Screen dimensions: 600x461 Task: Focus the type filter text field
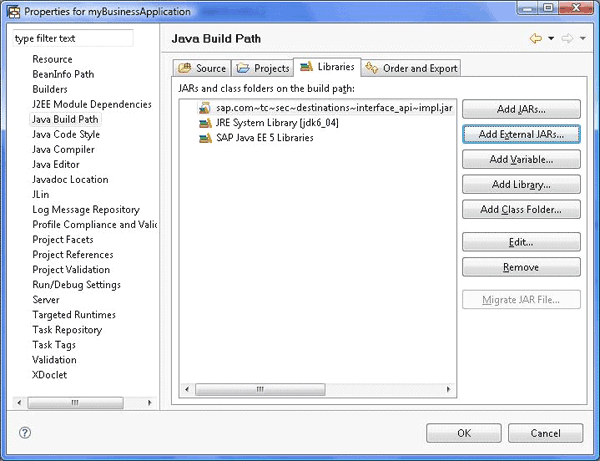coord(73,38)
